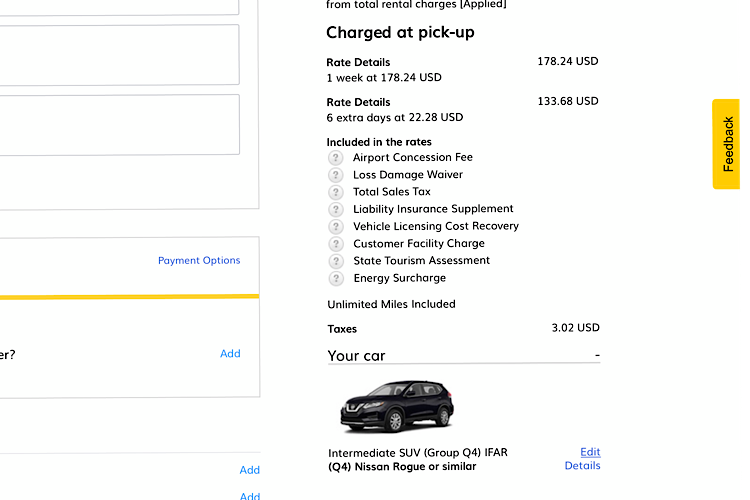Click the second empty text box
The height and width of the screenshot is (500, 750).
pyautogui.click(x=120, y=125)
